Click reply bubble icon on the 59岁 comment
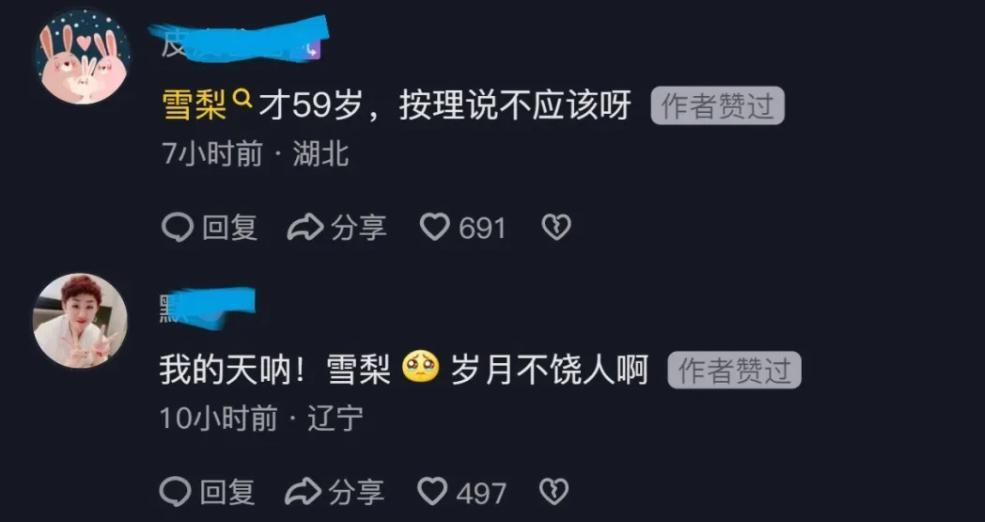The width and height of the screenshot is (985, 522). tap(177, 227)
